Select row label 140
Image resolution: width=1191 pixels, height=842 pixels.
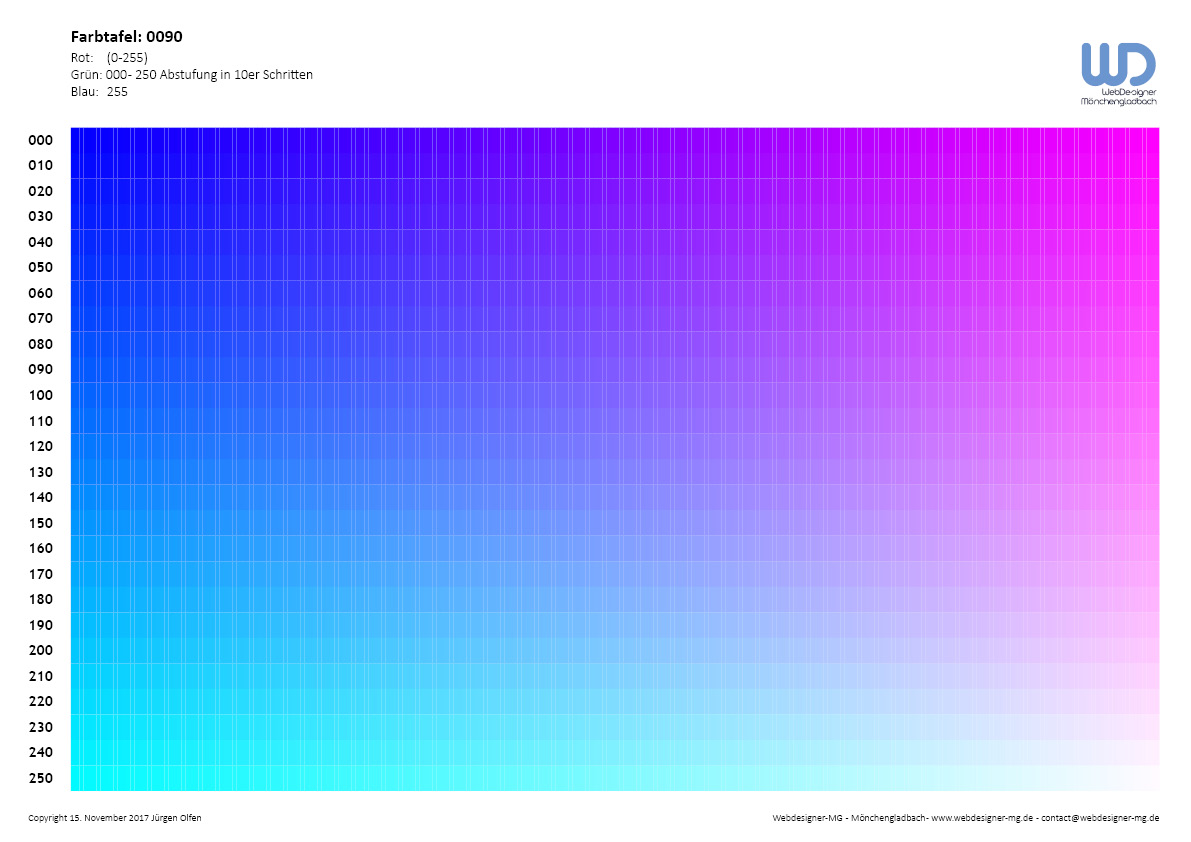click(x=40, y=497)
